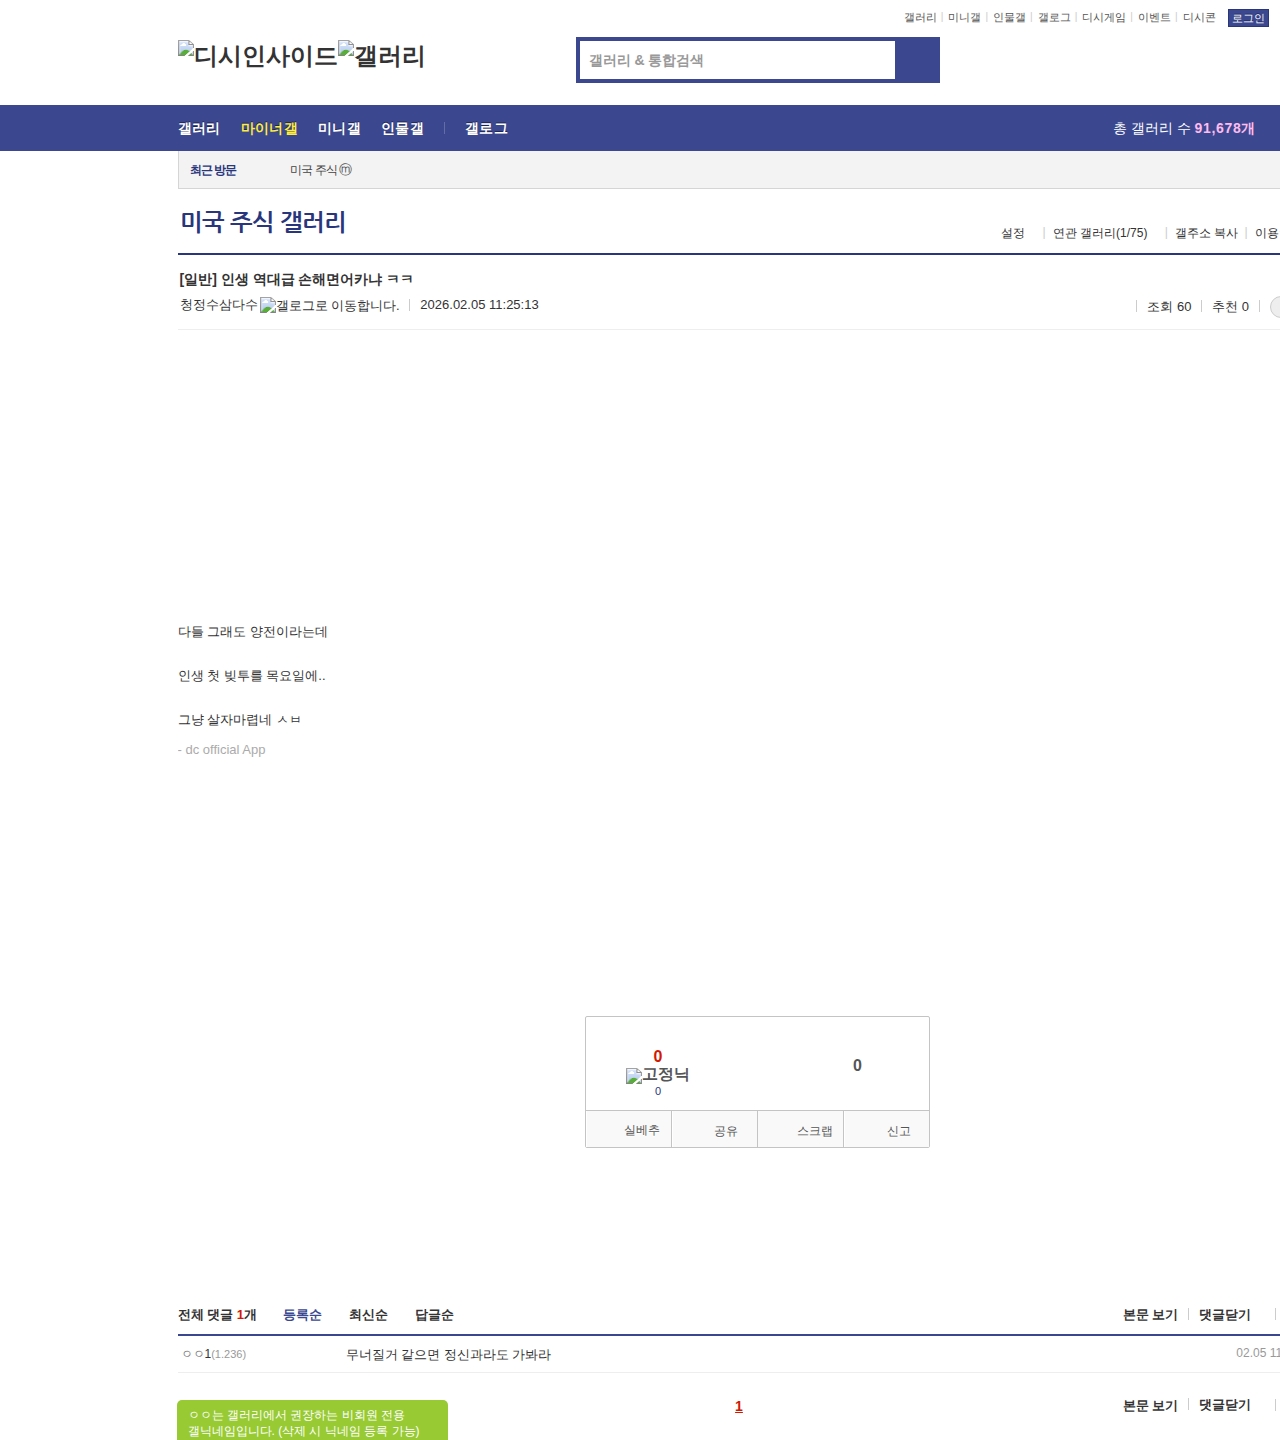Open 갤로그 link in the top utility bar
This screenshot has height=1440, width=1280.
(x=1054, y=18)
